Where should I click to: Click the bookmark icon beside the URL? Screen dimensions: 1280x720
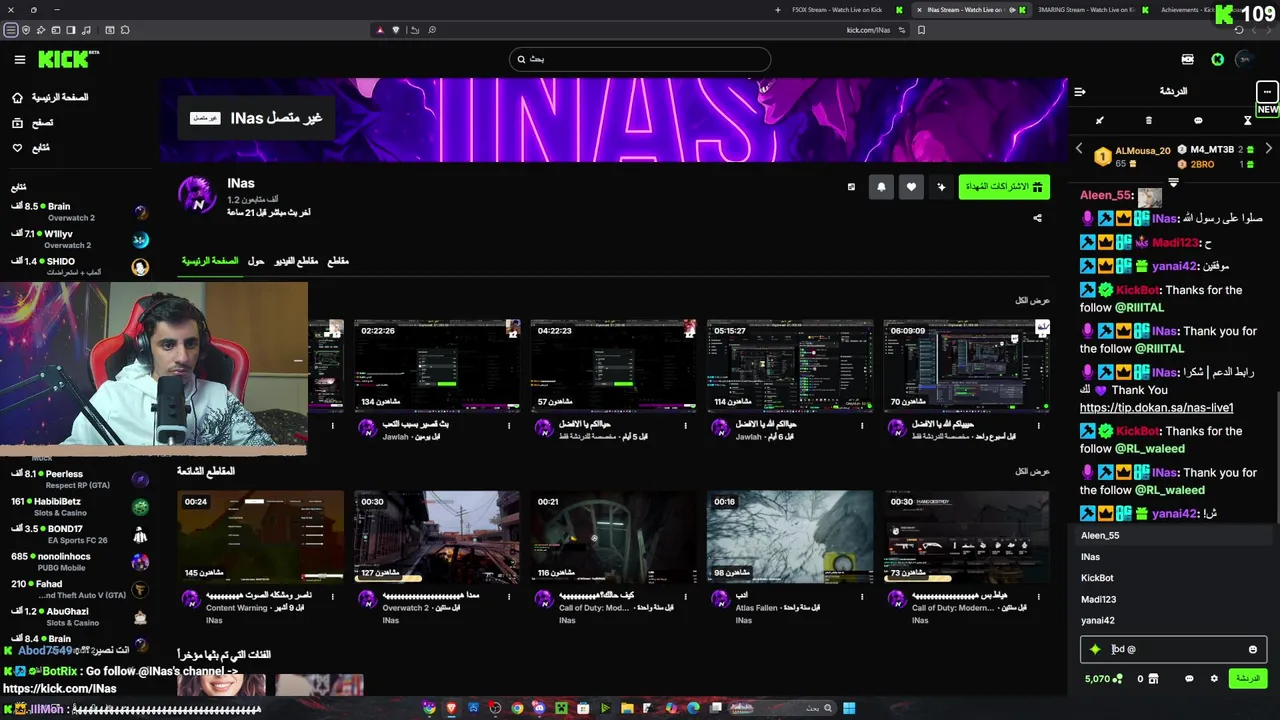[x=921, y=30]
